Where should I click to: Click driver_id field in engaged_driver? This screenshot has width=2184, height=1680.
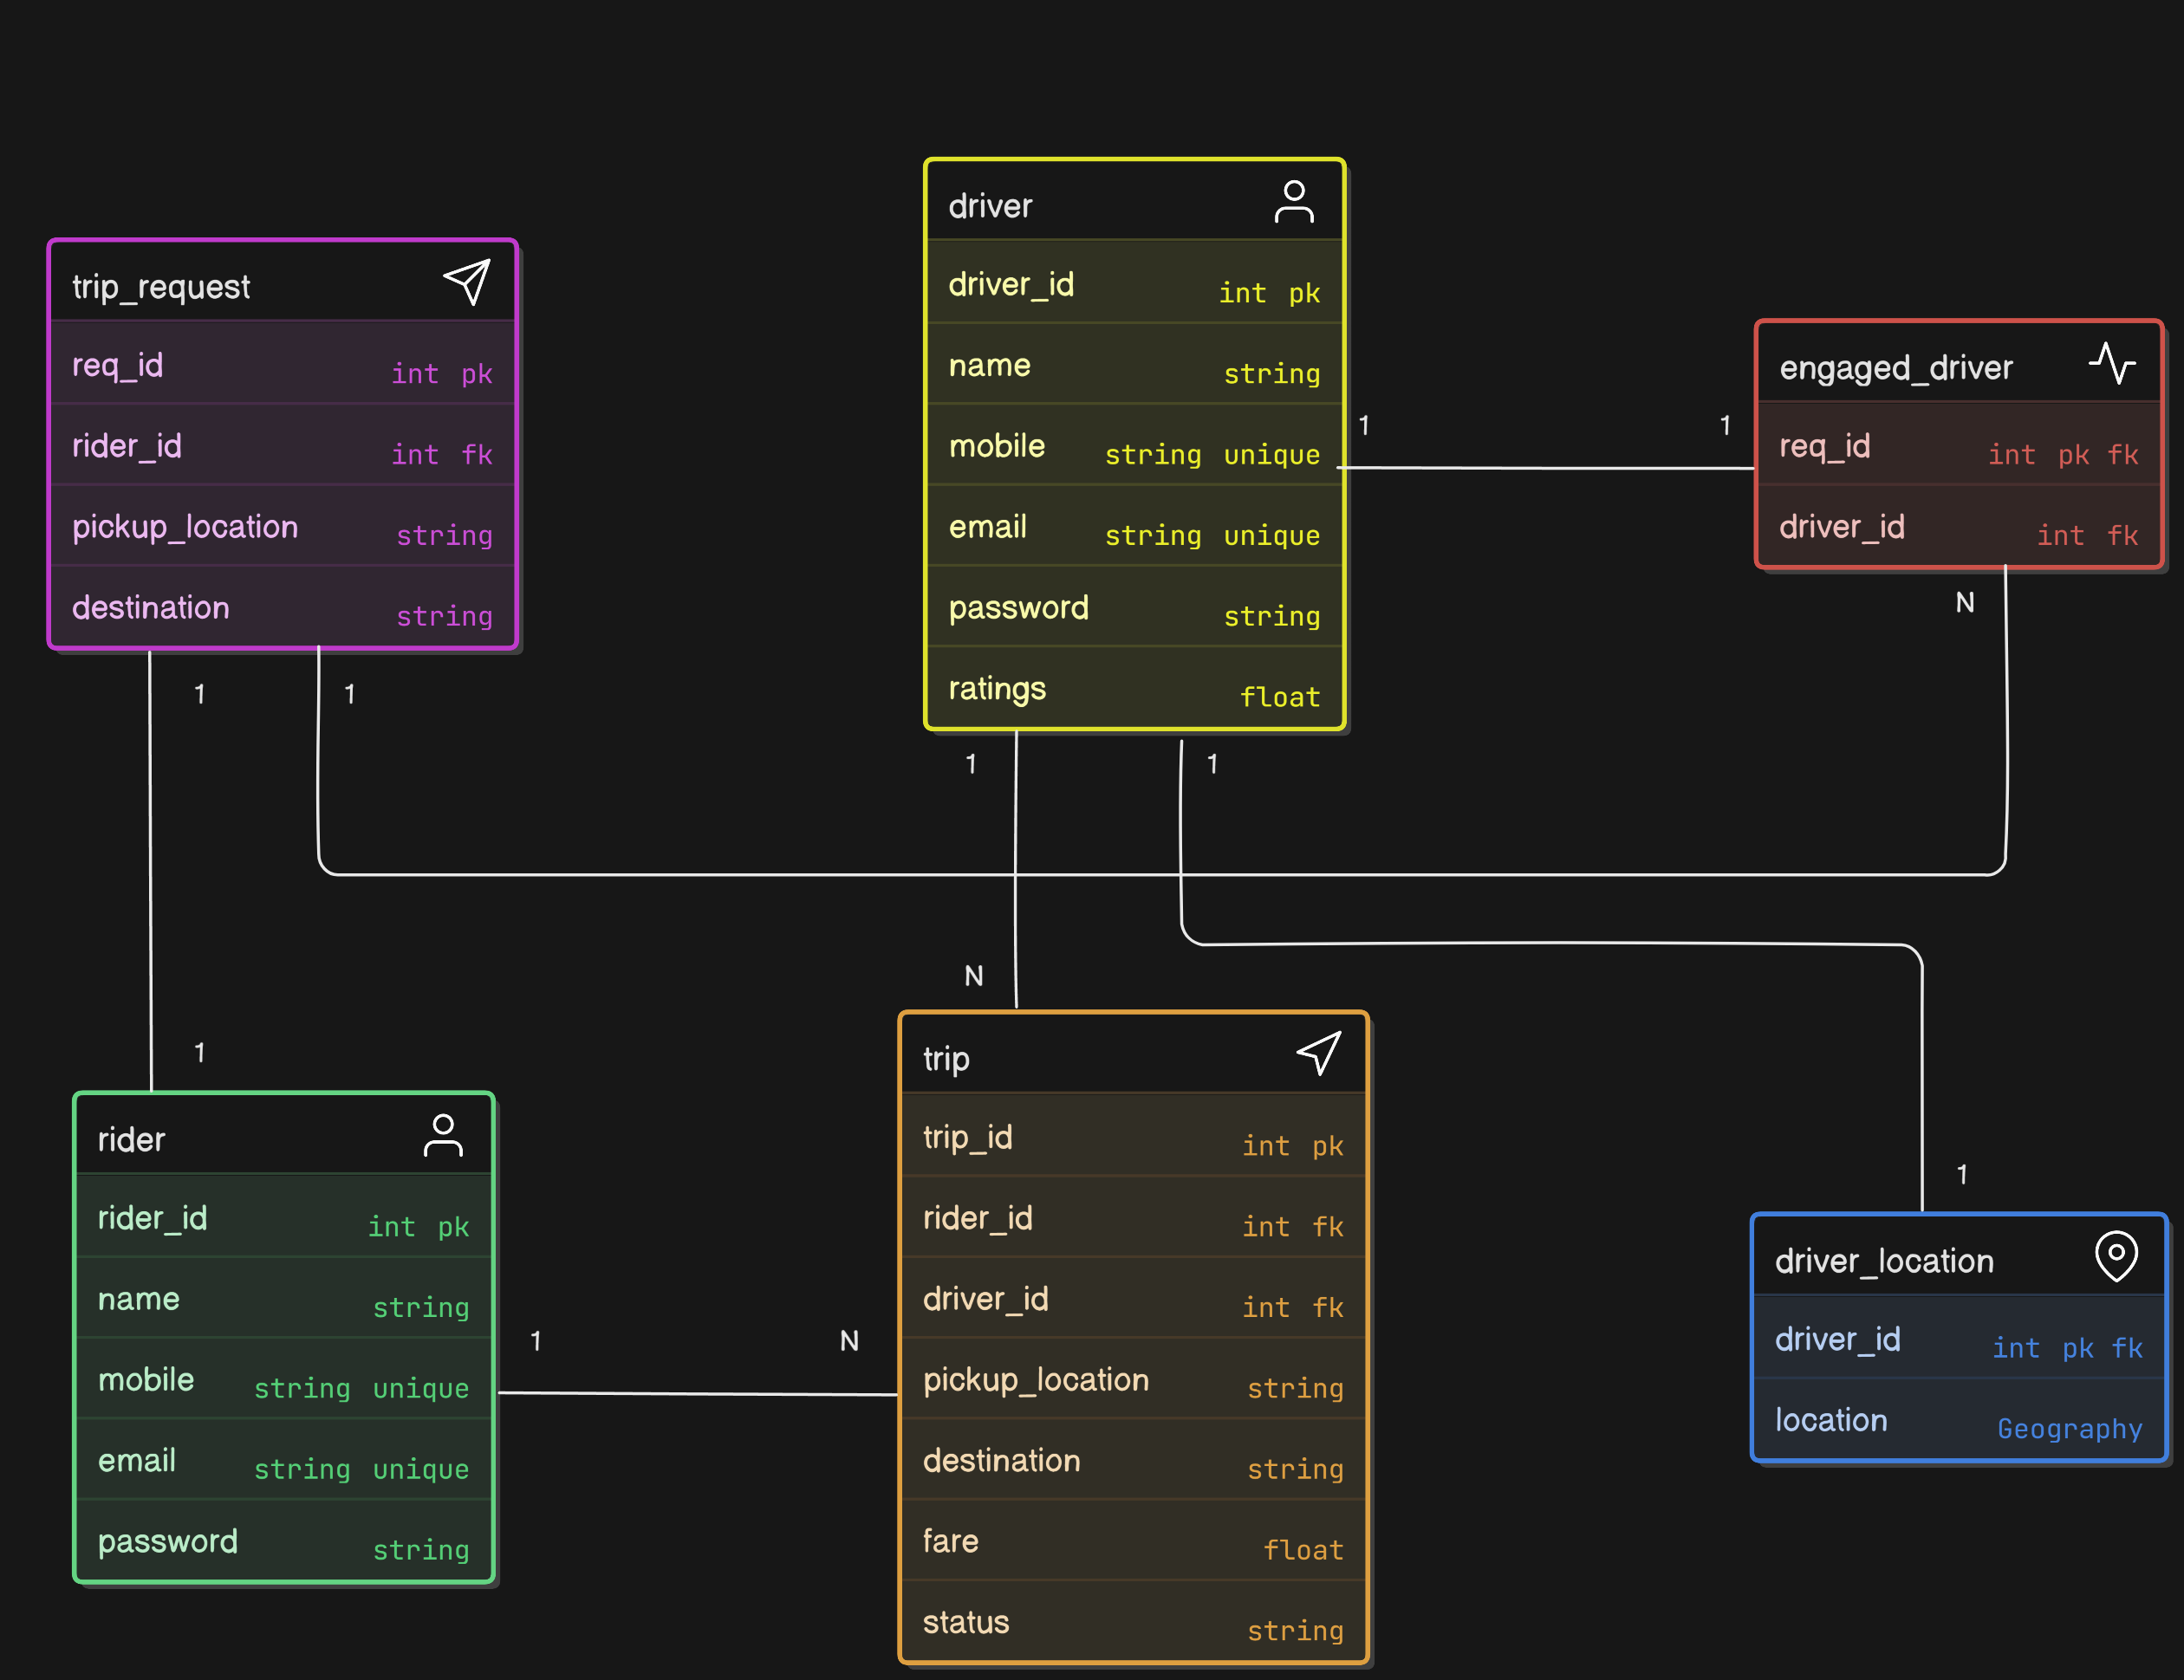1959,525
